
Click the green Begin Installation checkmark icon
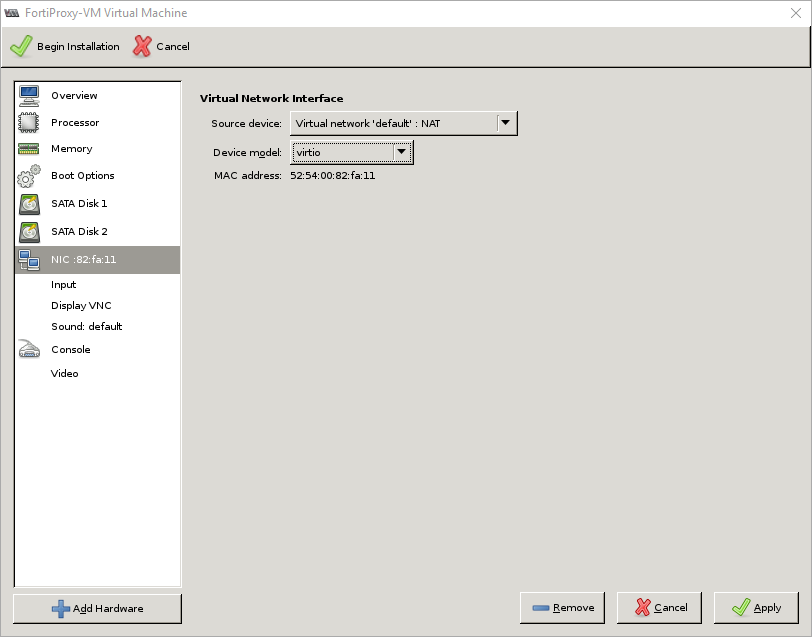tap(21, 46)
